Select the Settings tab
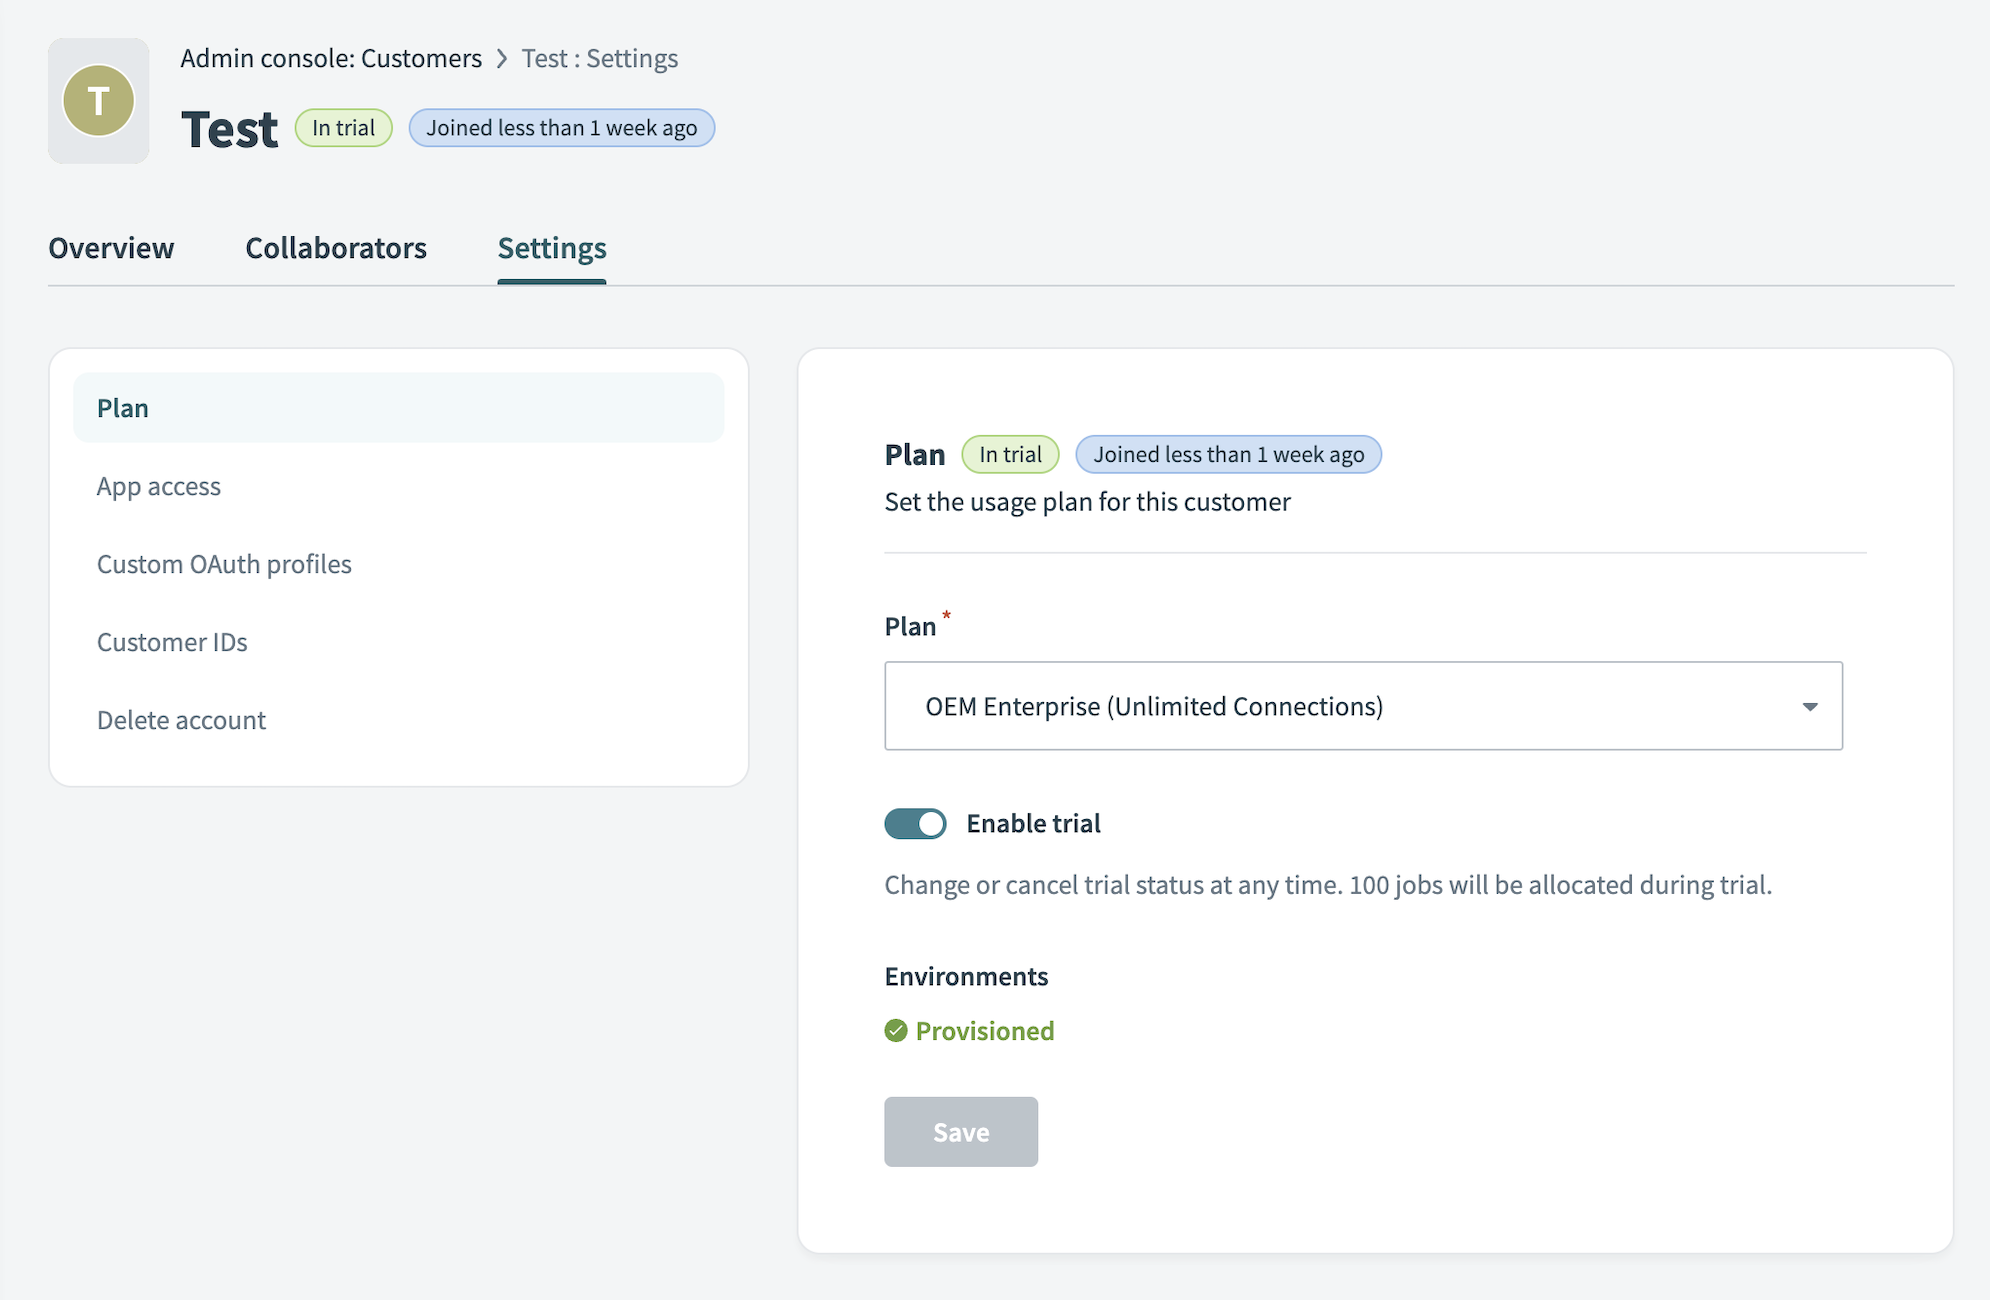The image size is (1990, 1300). [x=551, y=248]
